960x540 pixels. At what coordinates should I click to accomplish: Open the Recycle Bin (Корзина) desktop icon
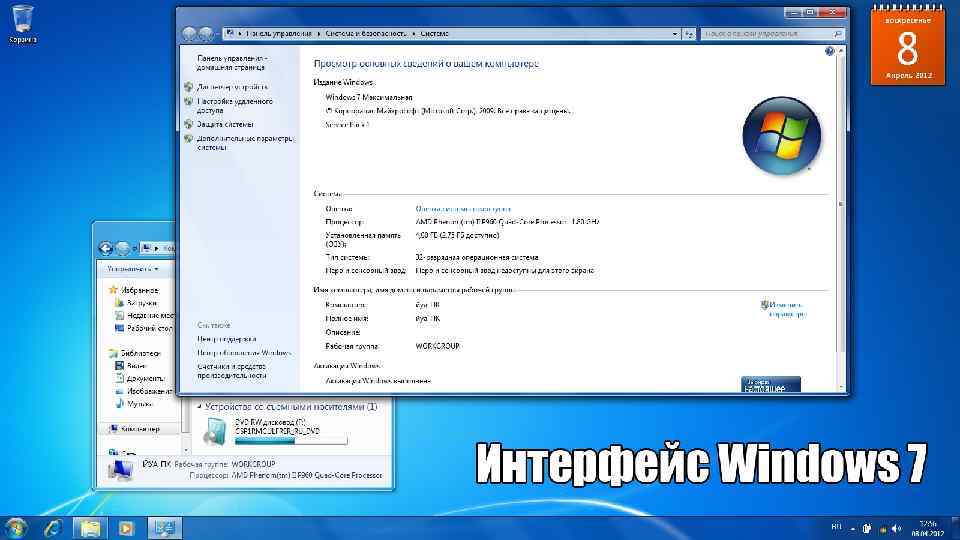(23, 24)
